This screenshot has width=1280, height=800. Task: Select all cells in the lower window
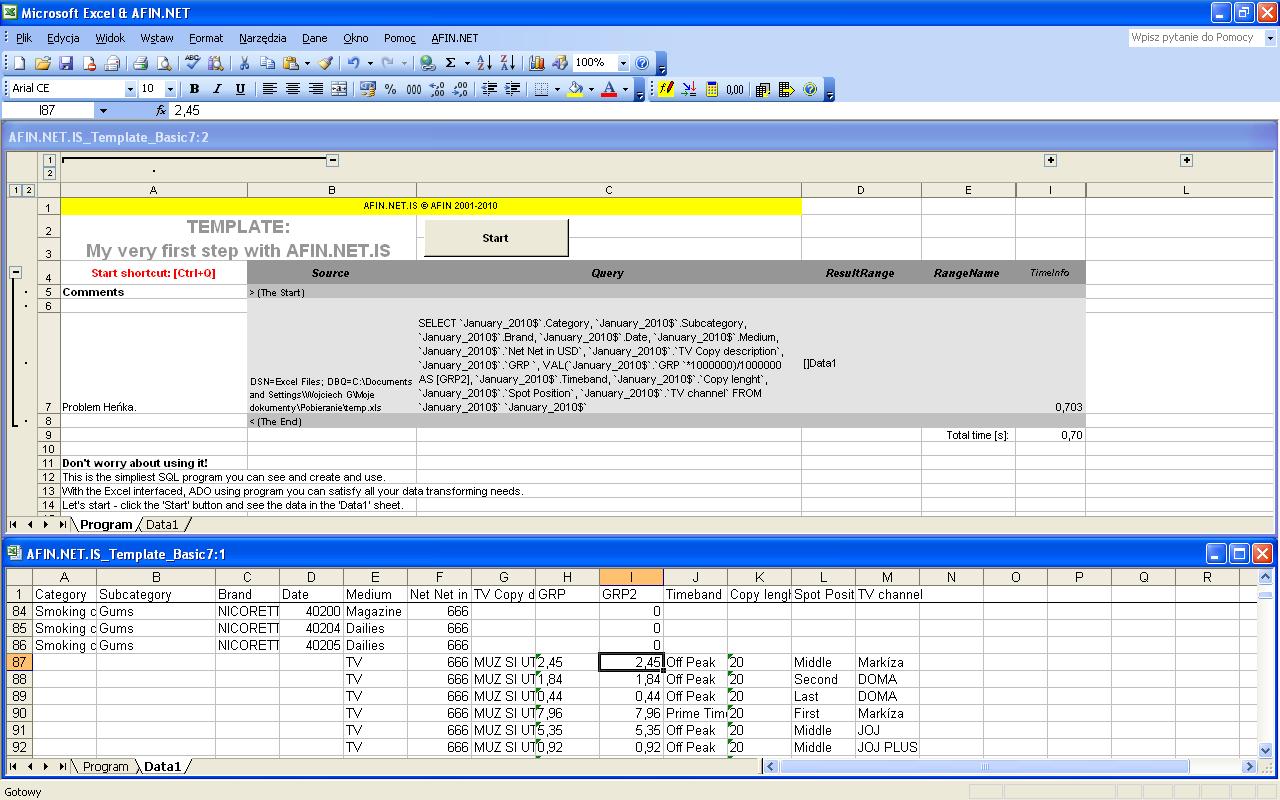tap(19, 577)
